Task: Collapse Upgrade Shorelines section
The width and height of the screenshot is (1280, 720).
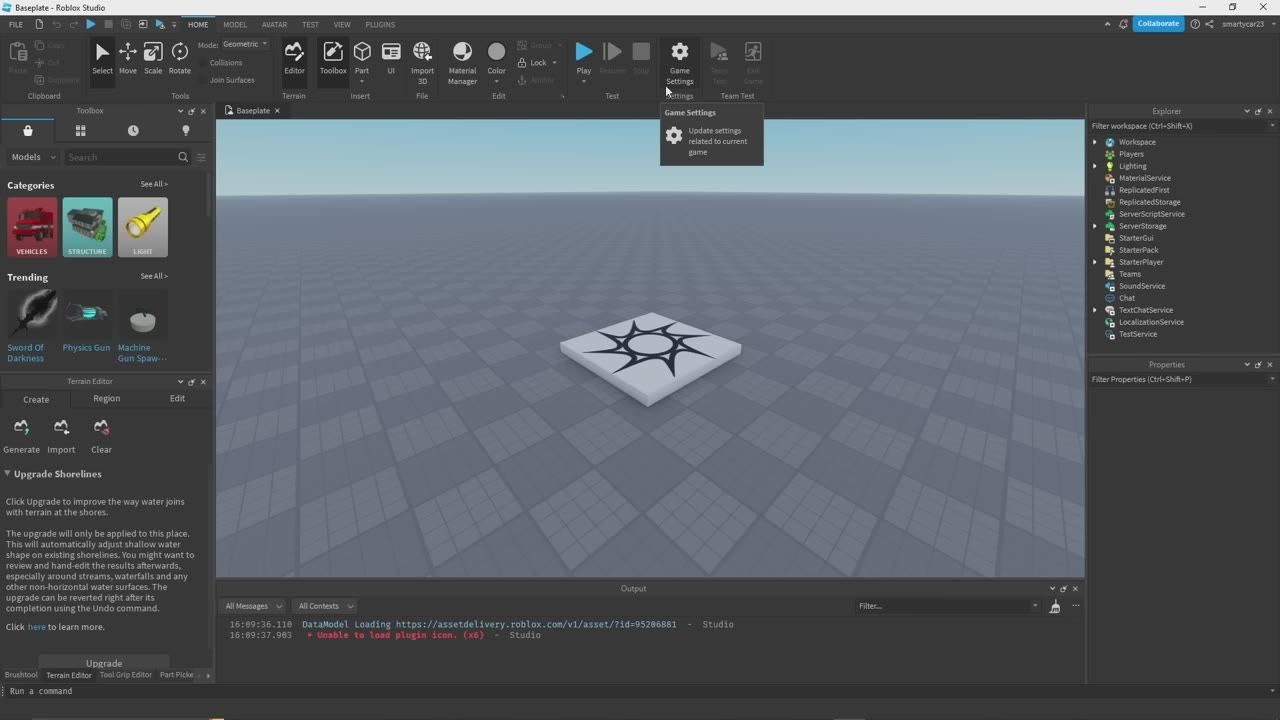Action: pyautogui.click(x=7, y=474)
